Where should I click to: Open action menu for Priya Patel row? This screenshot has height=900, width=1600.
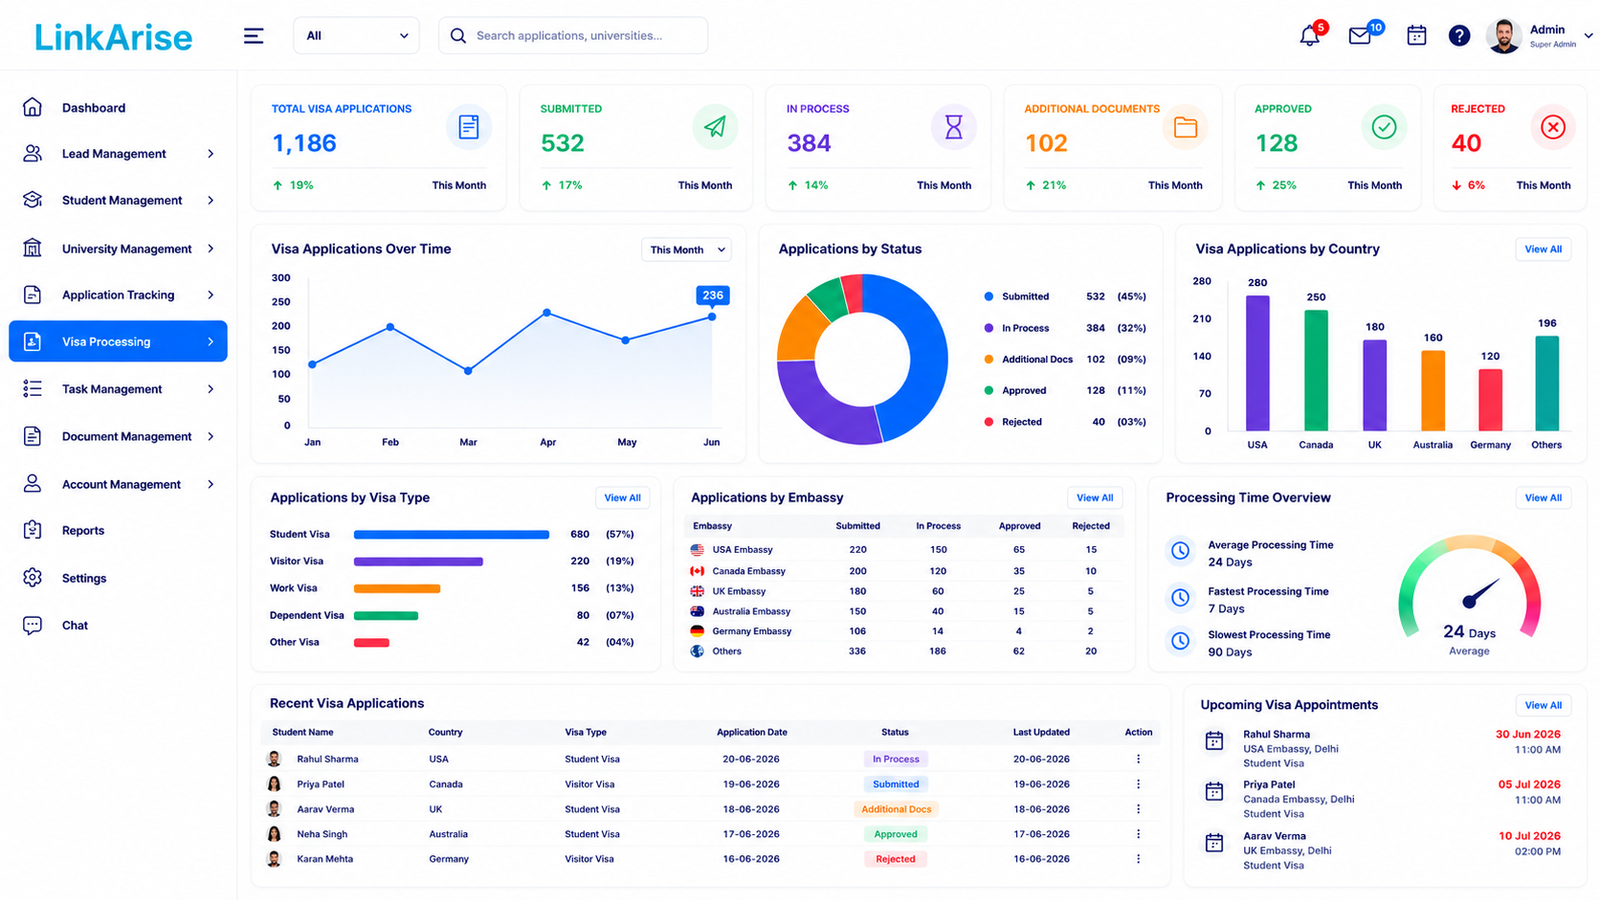pyautogui.click(x=1138, y=784)
